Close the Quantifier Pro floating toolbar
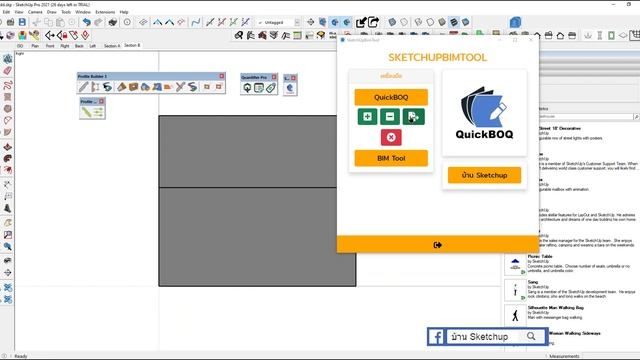This screenshot has height=360, width=640. (274, 77)
